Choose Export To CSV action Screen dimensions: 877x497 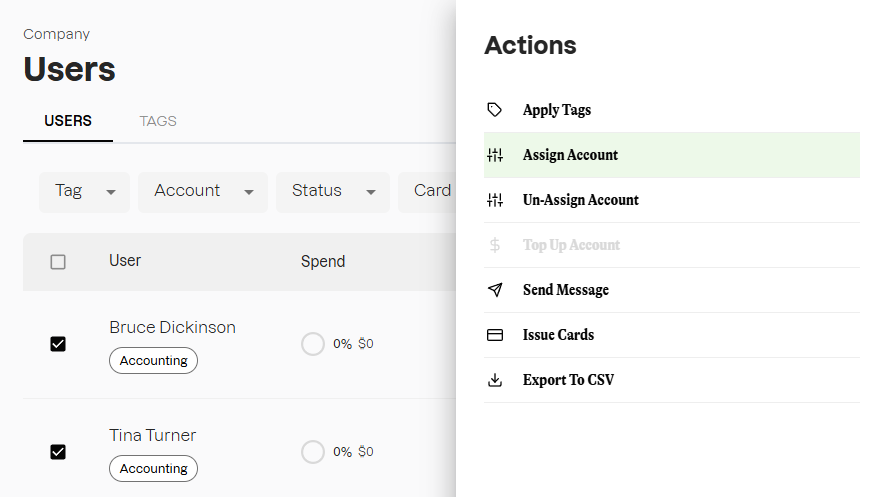click(568, 380)
